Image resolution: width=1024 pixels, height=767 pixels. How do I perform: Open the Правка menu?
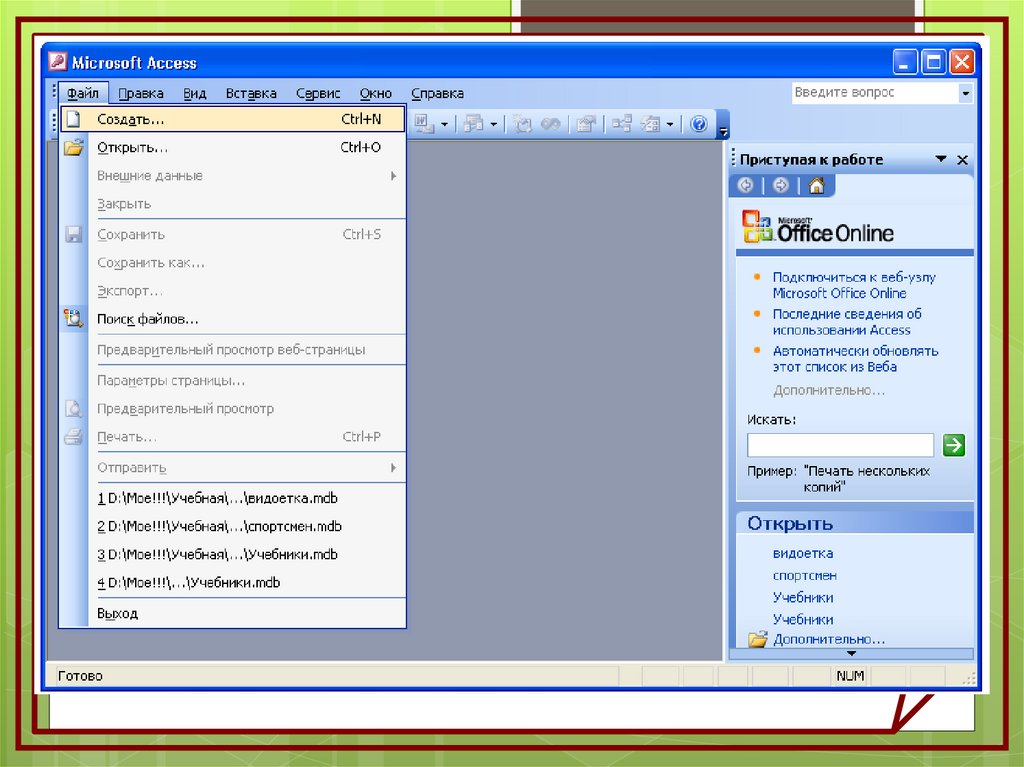click(x=141, y=93)
